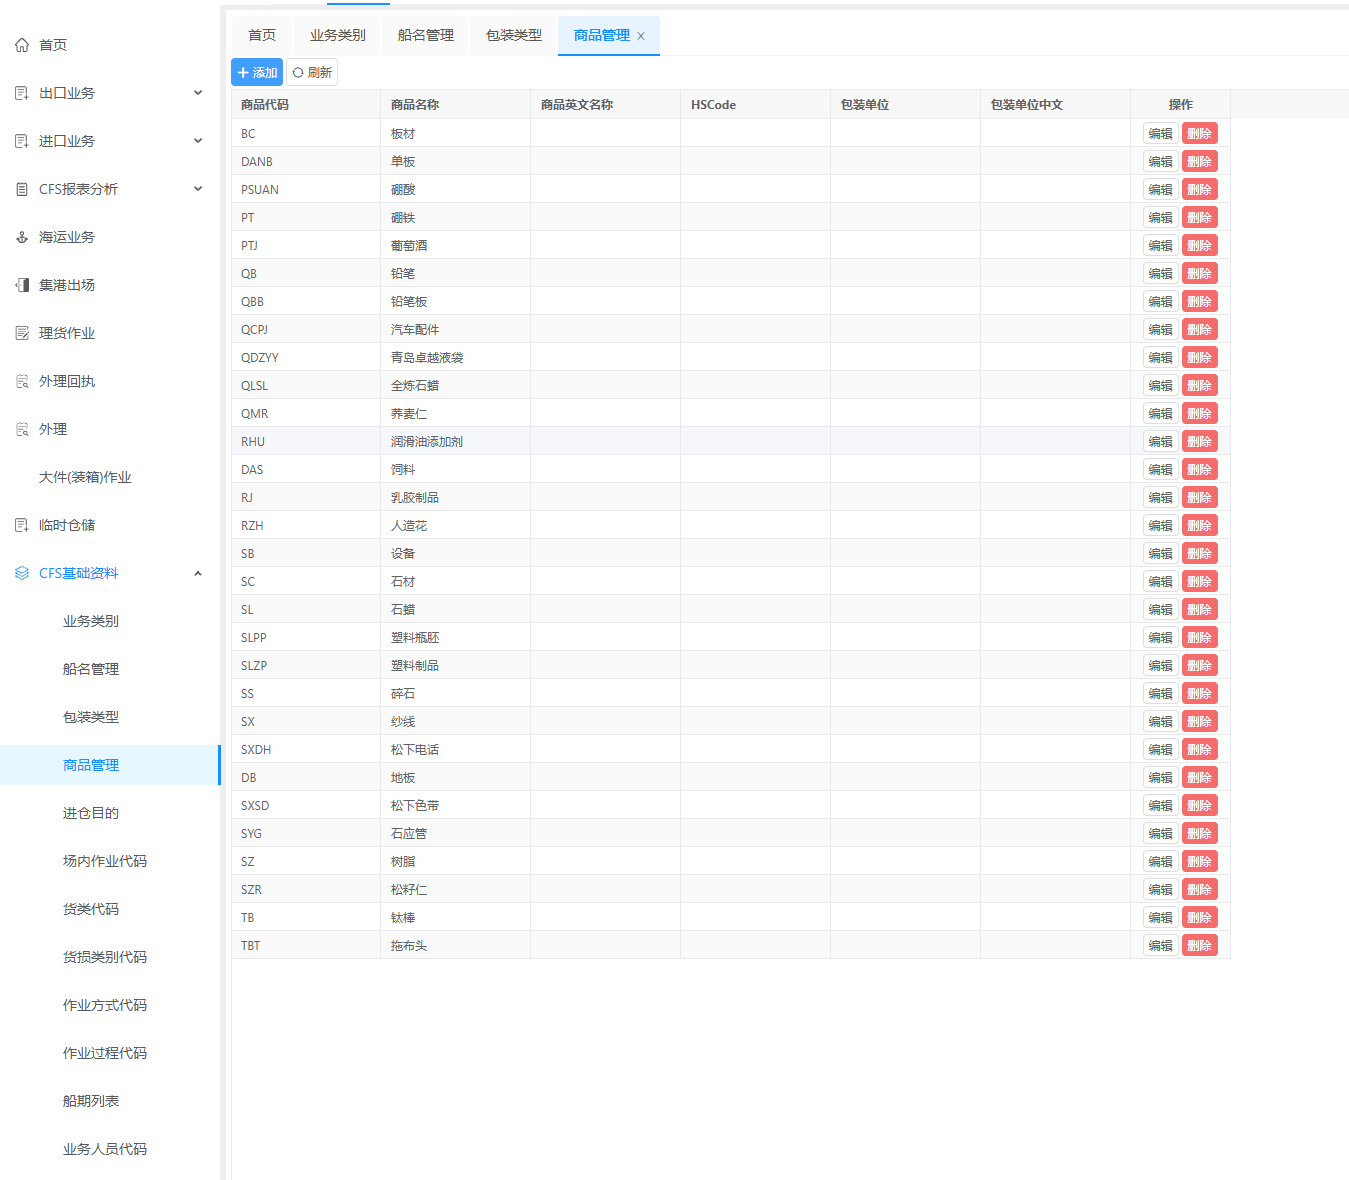Click the 商品代码 column header
This screenshot has height=1180, width=1349.
(x=265, y=105)
